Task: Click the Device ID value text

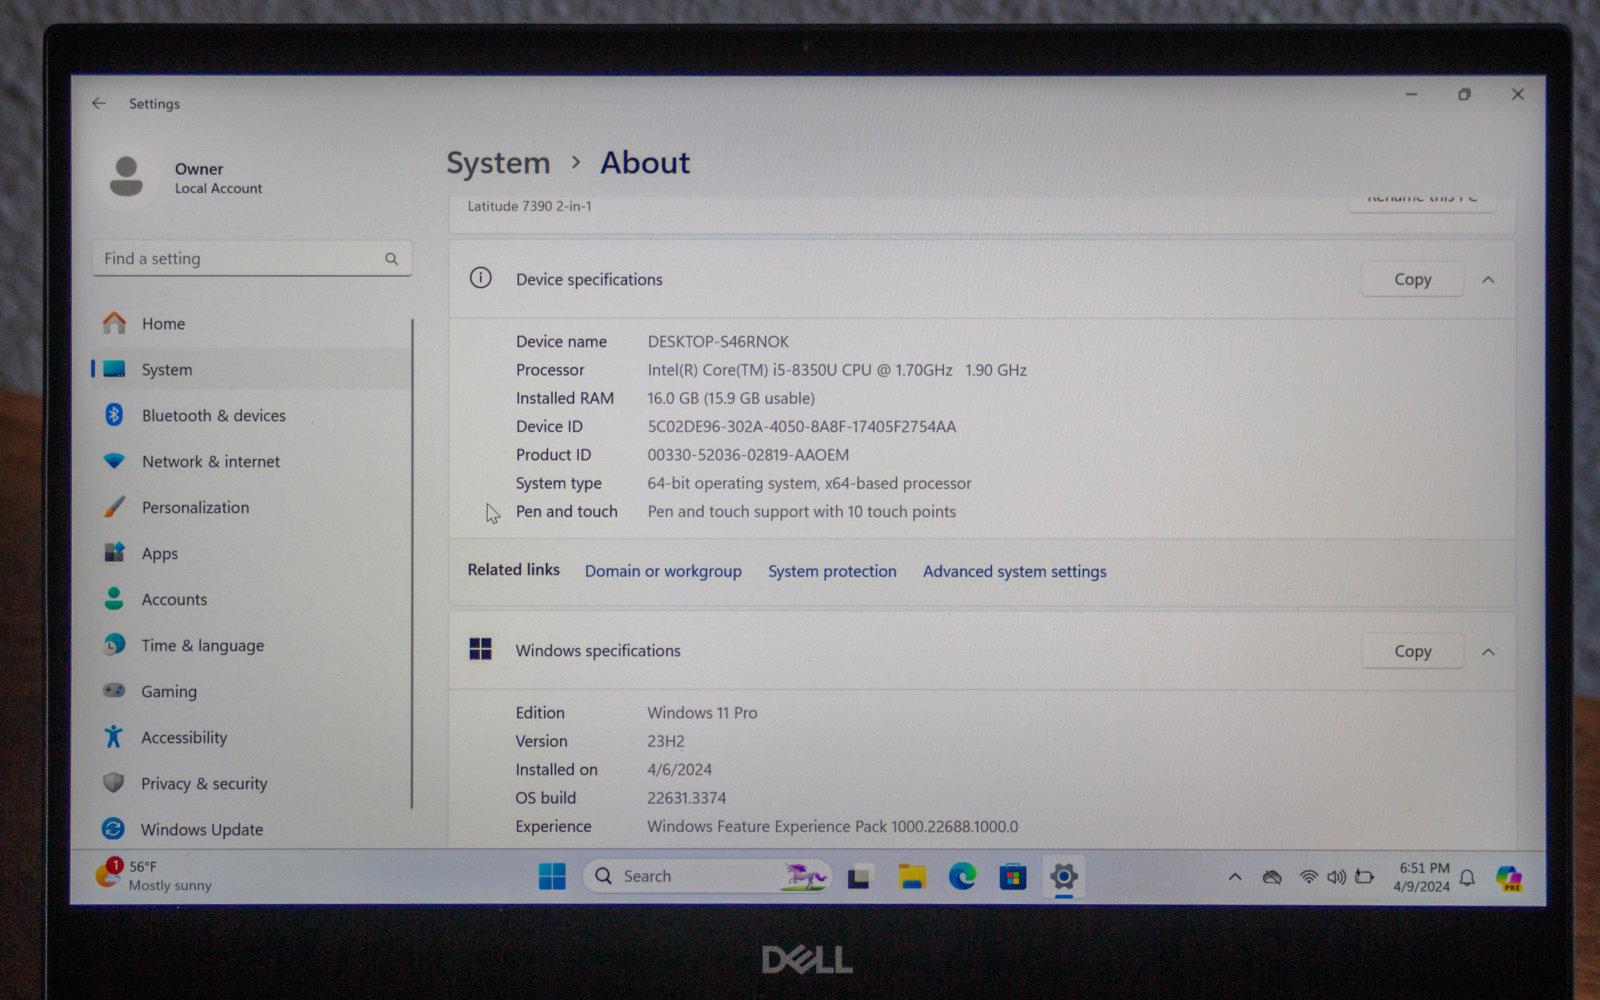Action: 802,427
